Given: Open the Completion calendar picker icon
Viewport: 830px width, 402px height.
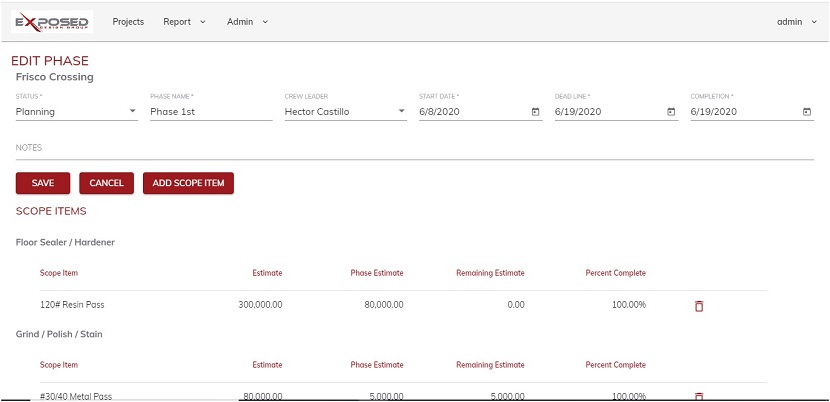Looking at the screenshot, I should click(x=807, y=112).
